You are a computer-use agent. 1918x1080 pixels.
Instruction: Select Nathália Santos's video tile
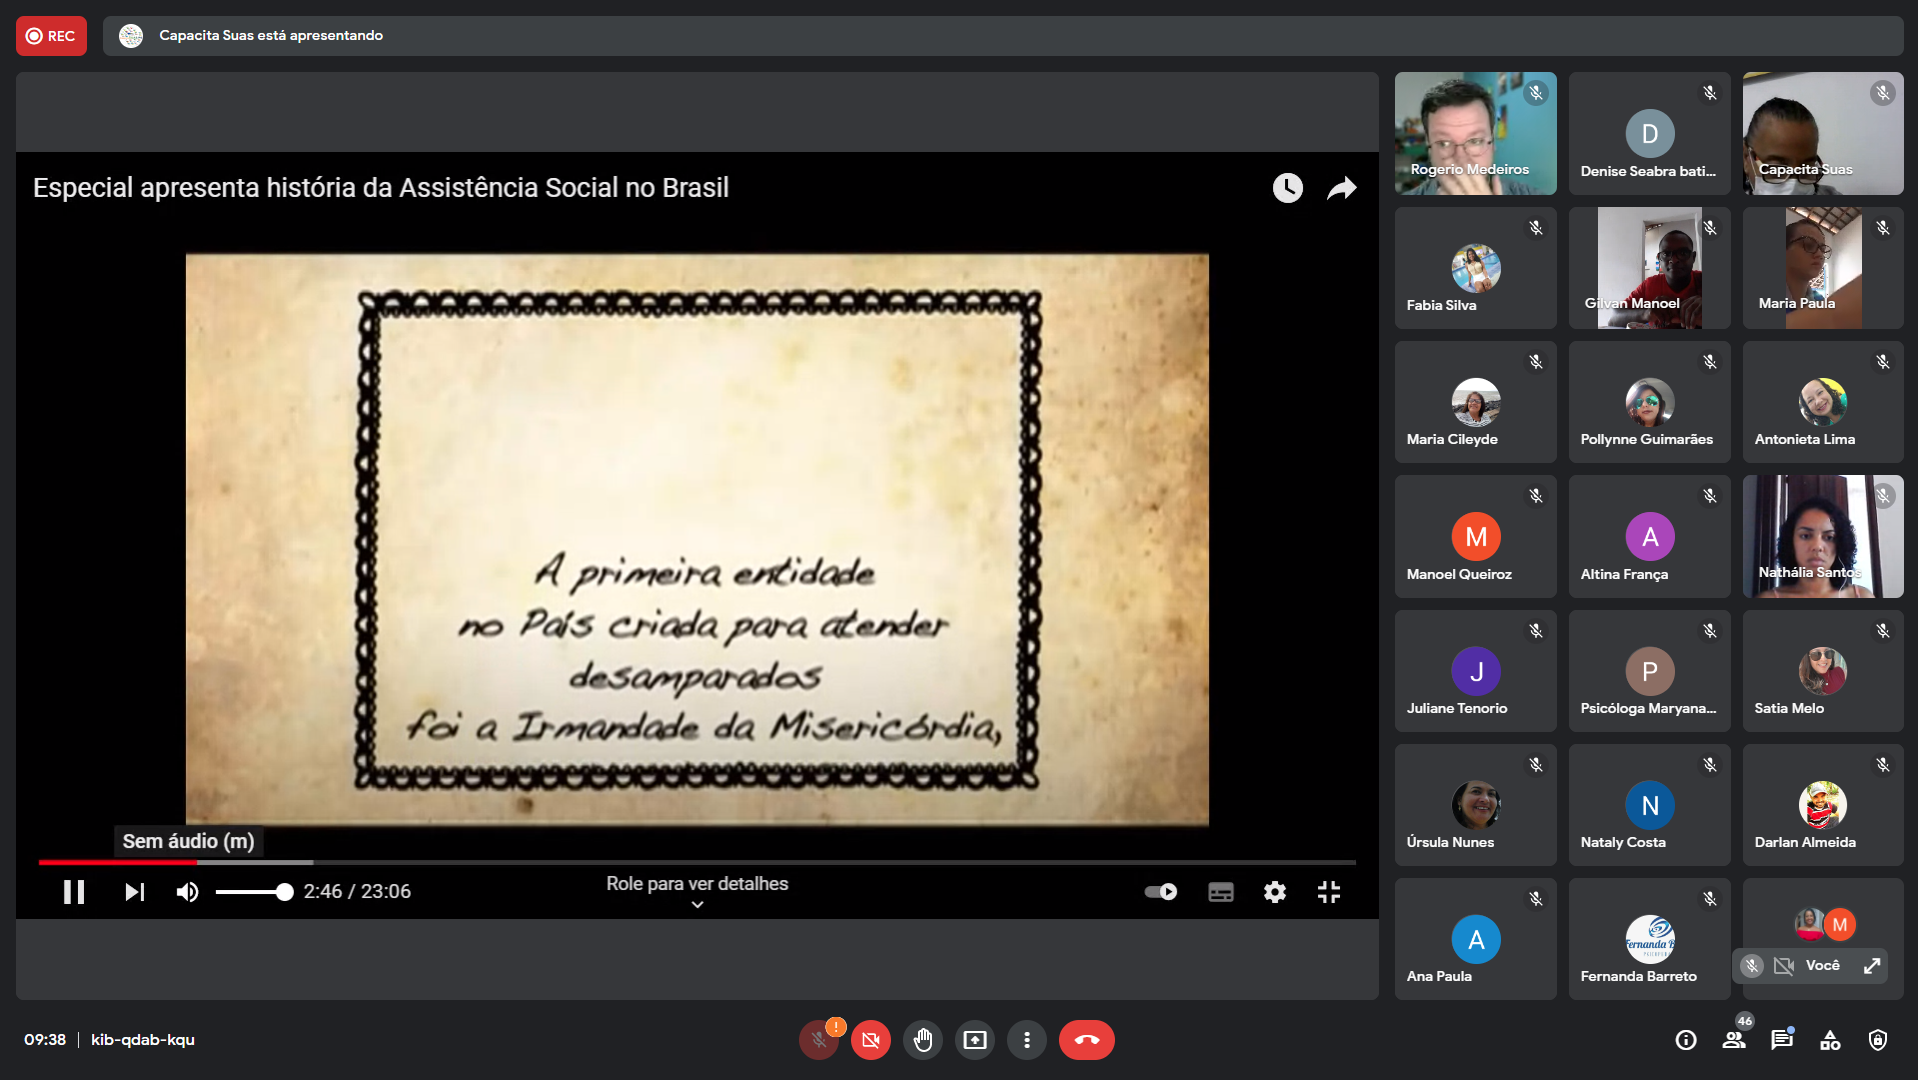click(x=1822, y=537)
